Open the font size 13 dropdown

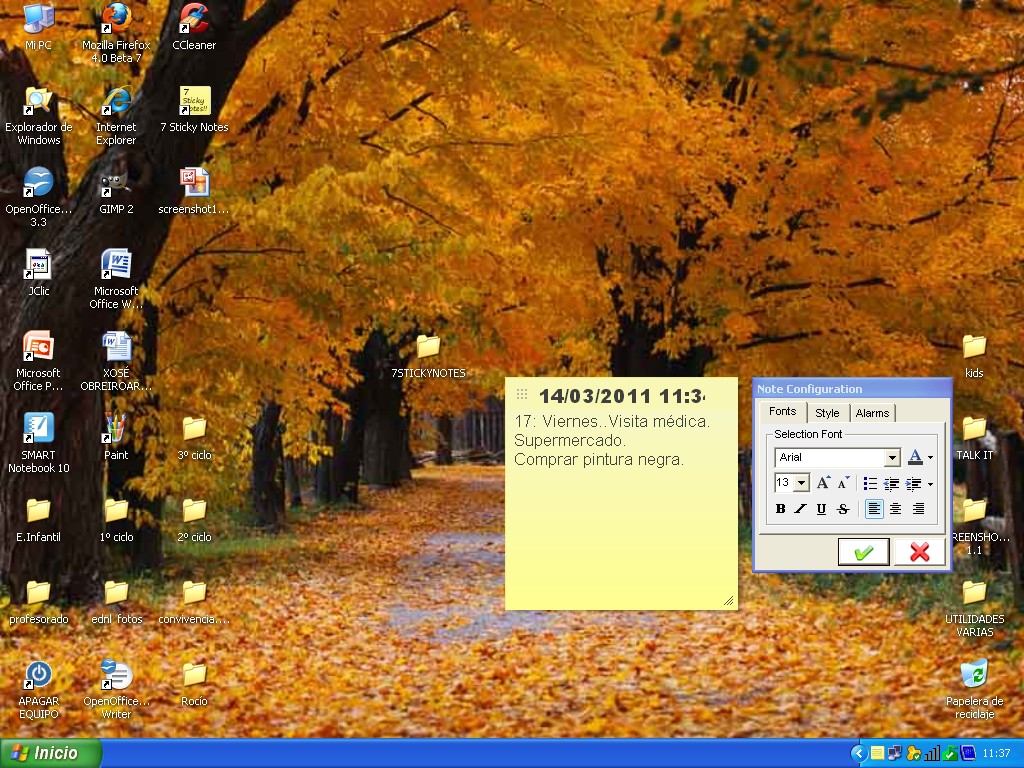point(802,484)
